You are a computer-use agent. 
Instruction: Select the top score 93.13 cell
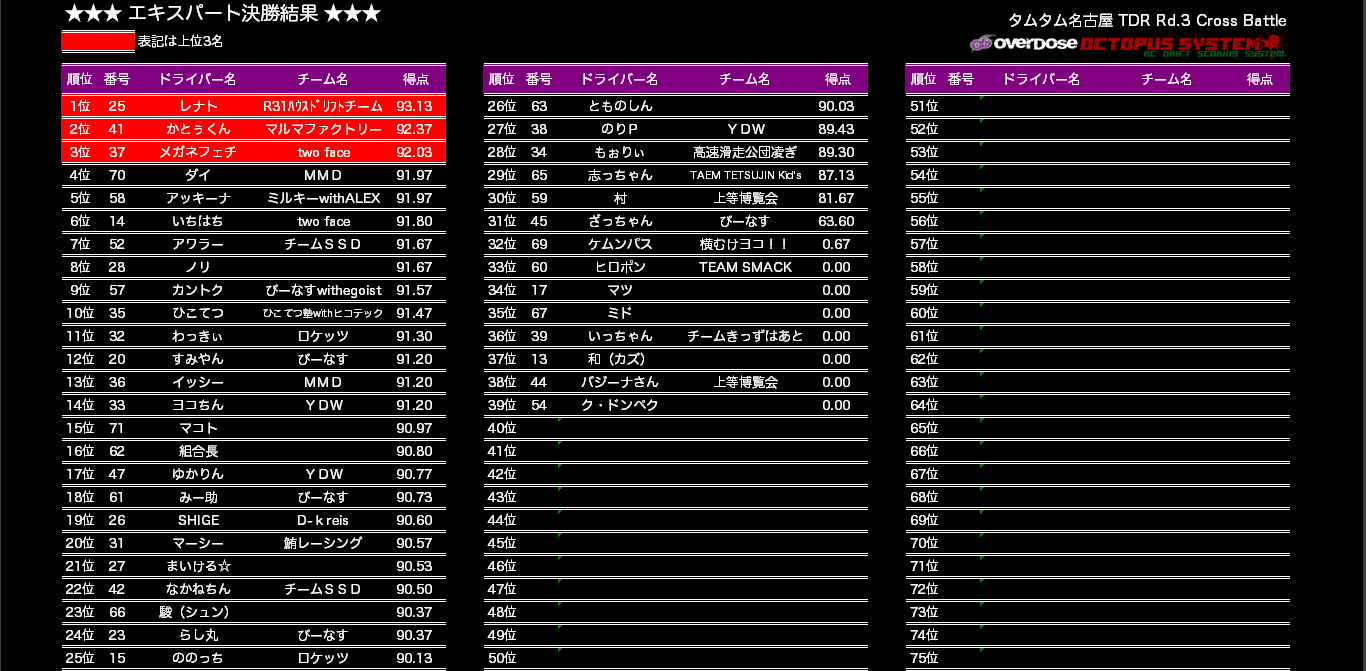(414, 106)
